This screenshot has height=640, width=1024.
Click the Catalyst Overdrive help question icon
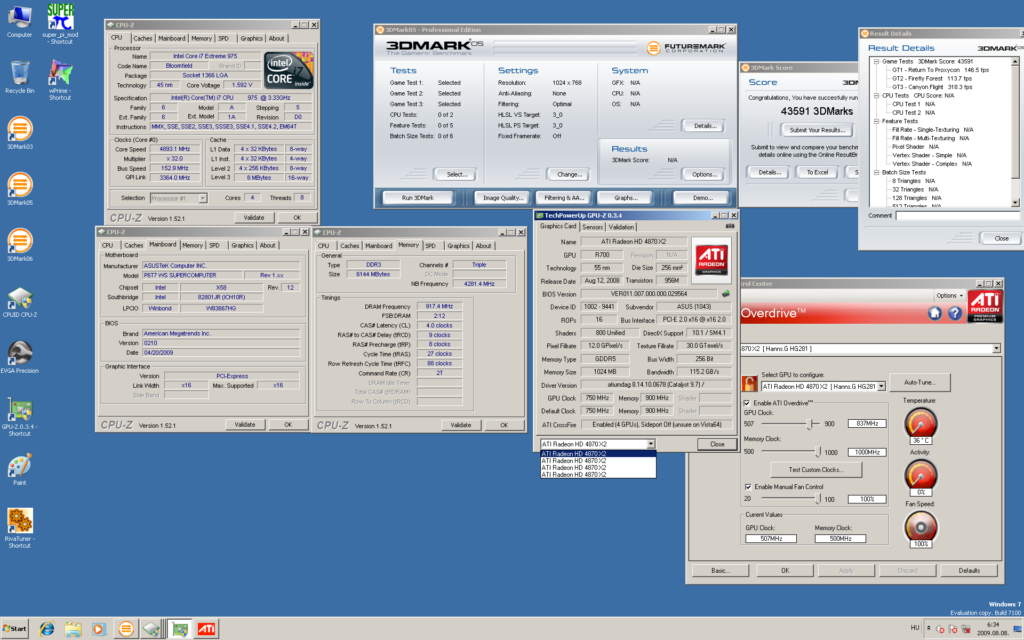pos(955,313)
